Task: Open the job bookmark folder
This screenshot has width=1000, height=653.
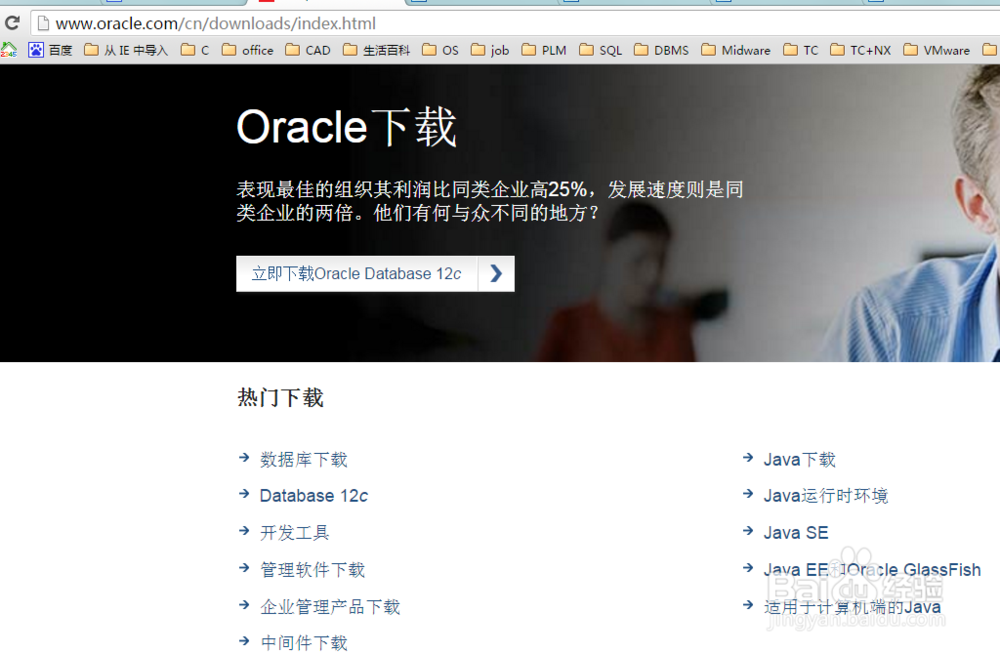Action: [490, 50]
